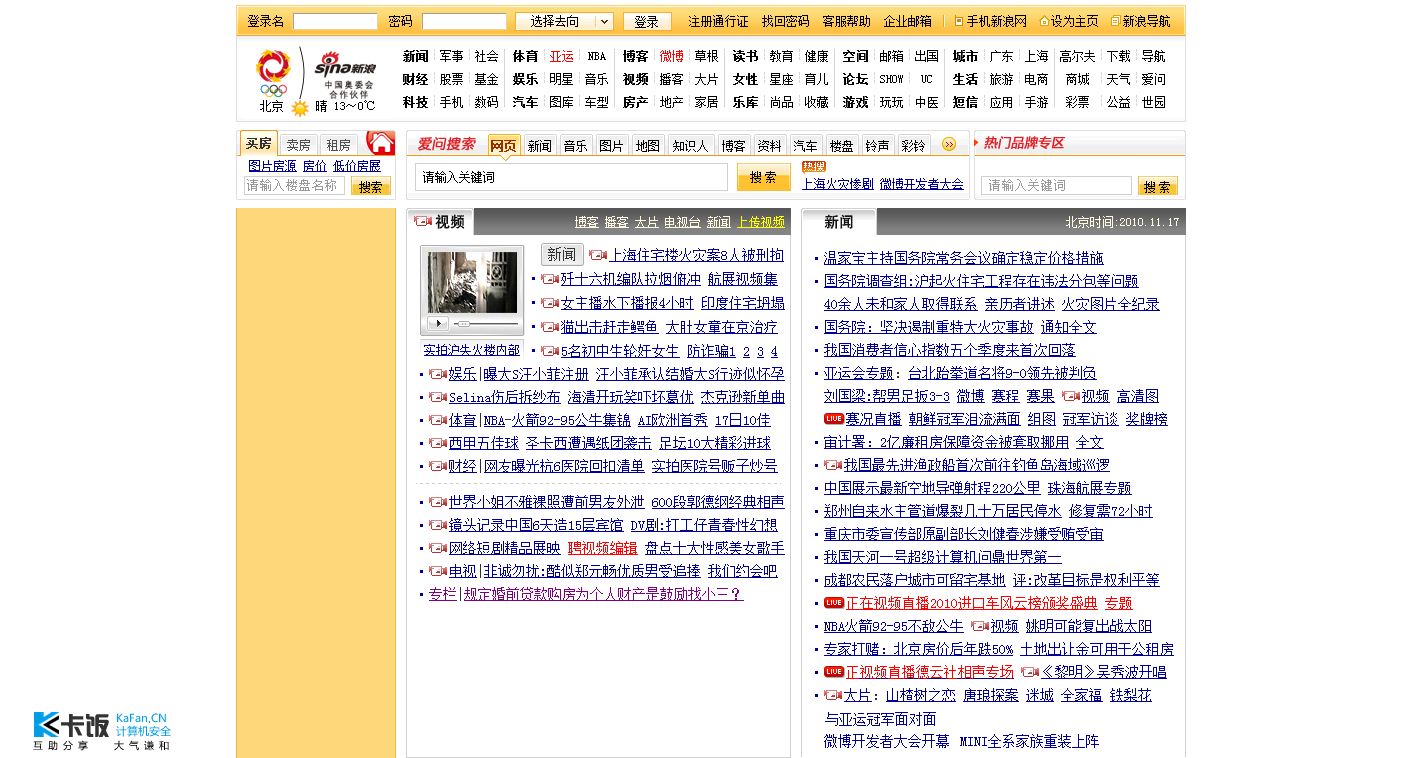Select the 铃声 search tab
1423x758 pixels.
tap(877, 146)
